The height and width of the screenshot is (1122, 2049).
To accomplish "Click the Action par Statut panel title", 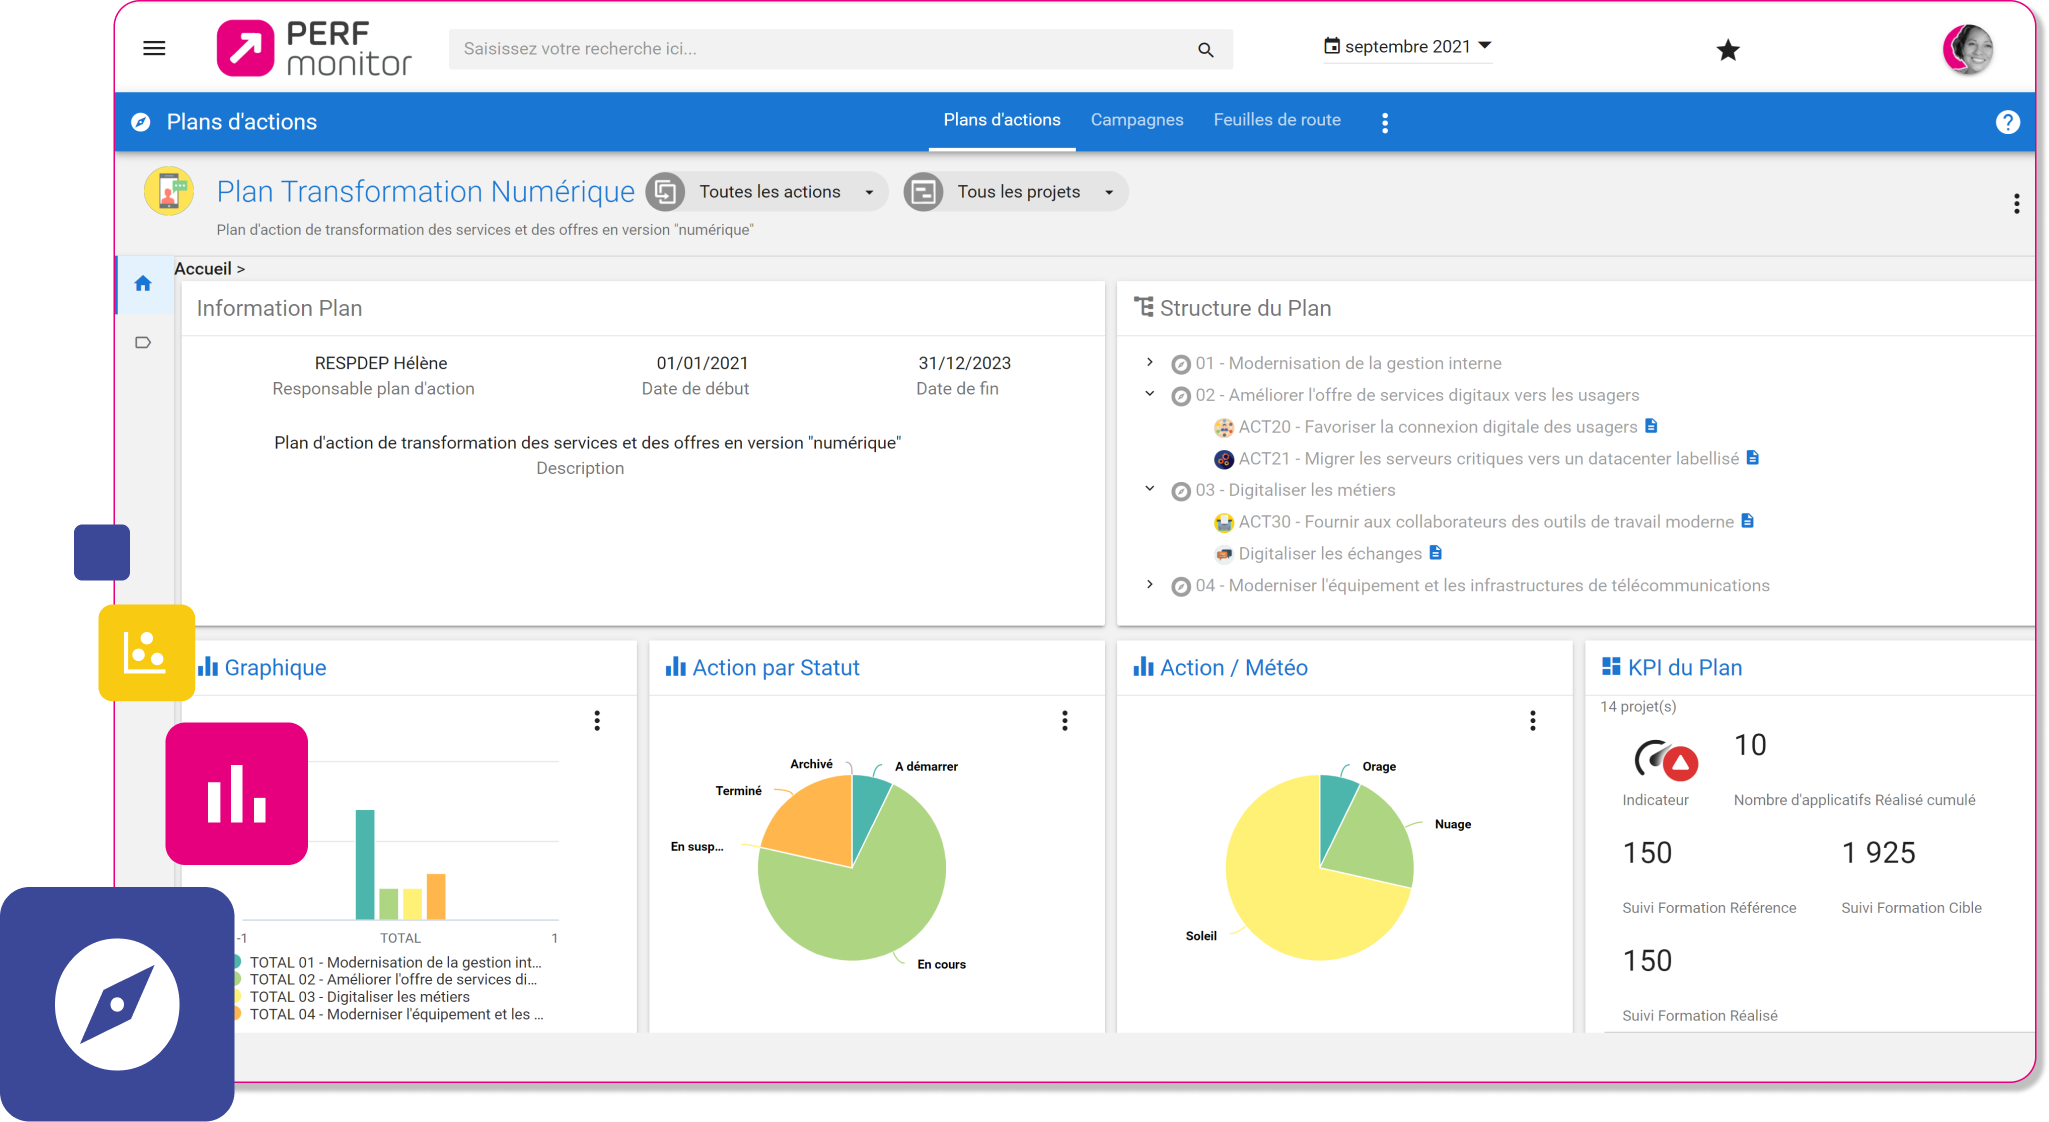I will coord(776,668).
